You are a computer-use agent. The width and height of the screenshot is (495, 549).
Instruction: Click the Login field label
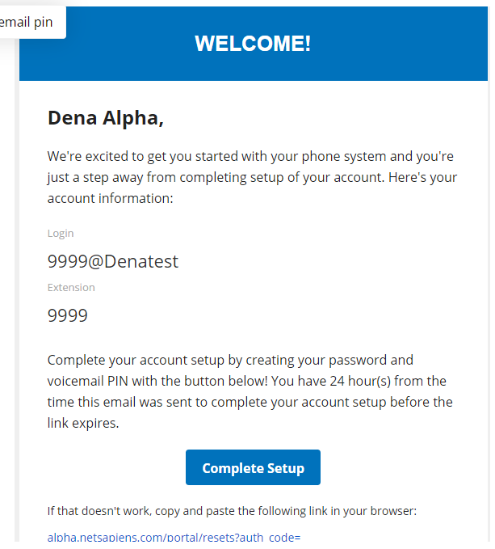(61, 233)
